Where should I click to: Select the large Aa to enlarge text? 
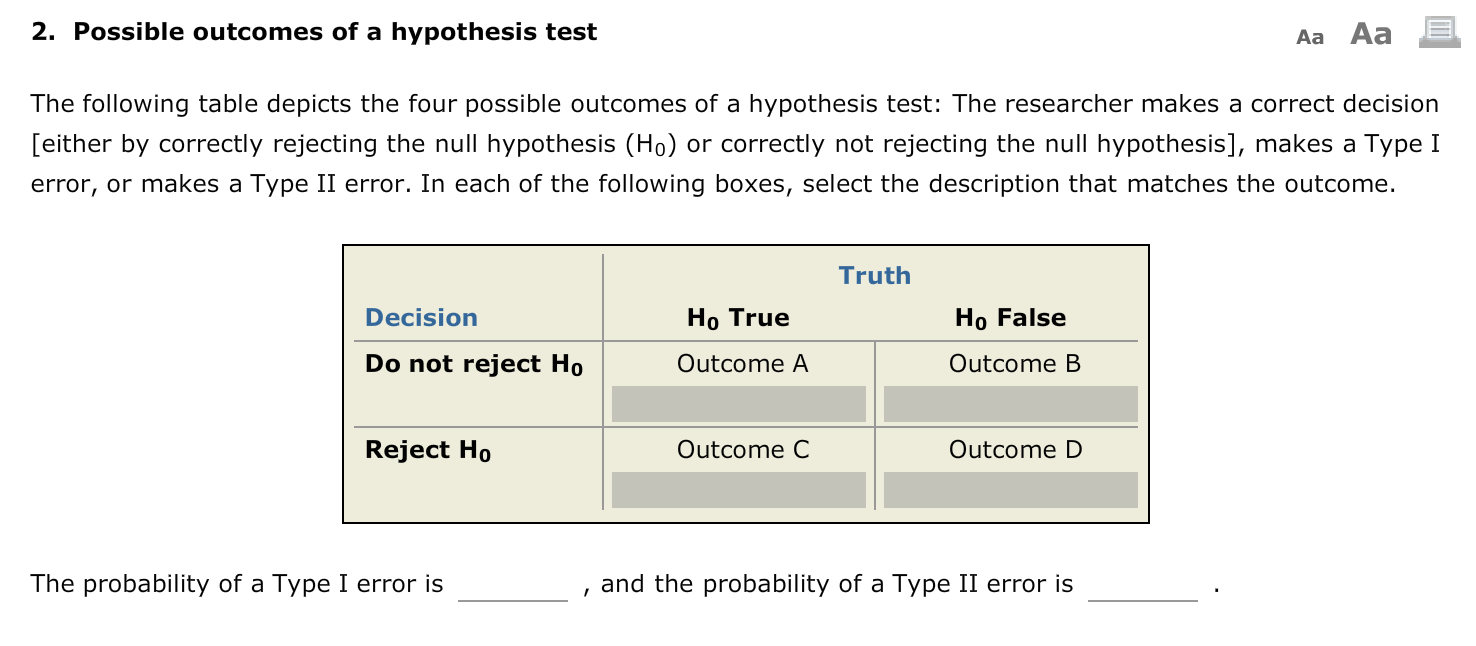point(1372,32)
